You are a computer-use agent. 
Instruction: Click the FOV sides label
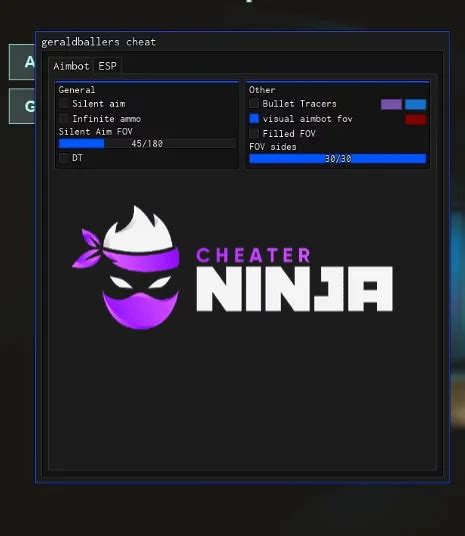click(x=273, y=147)
